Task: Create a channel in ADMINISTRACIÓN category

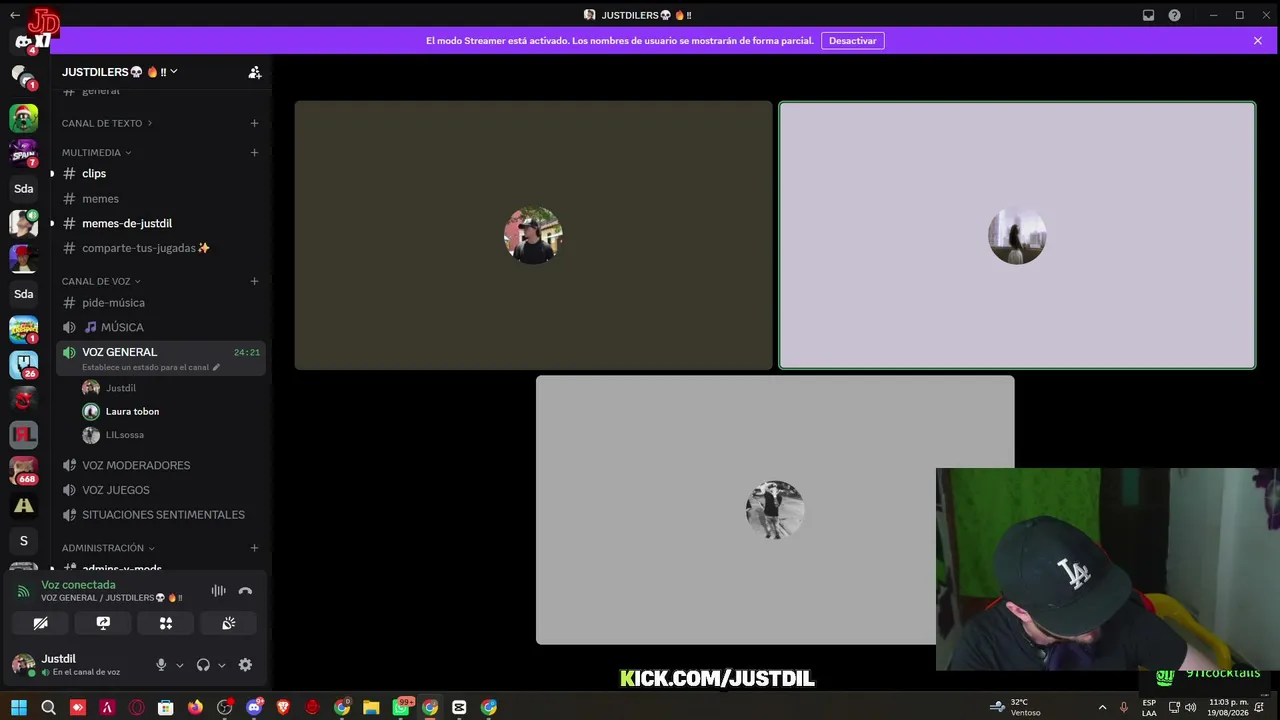Action: tap(254, 548)
